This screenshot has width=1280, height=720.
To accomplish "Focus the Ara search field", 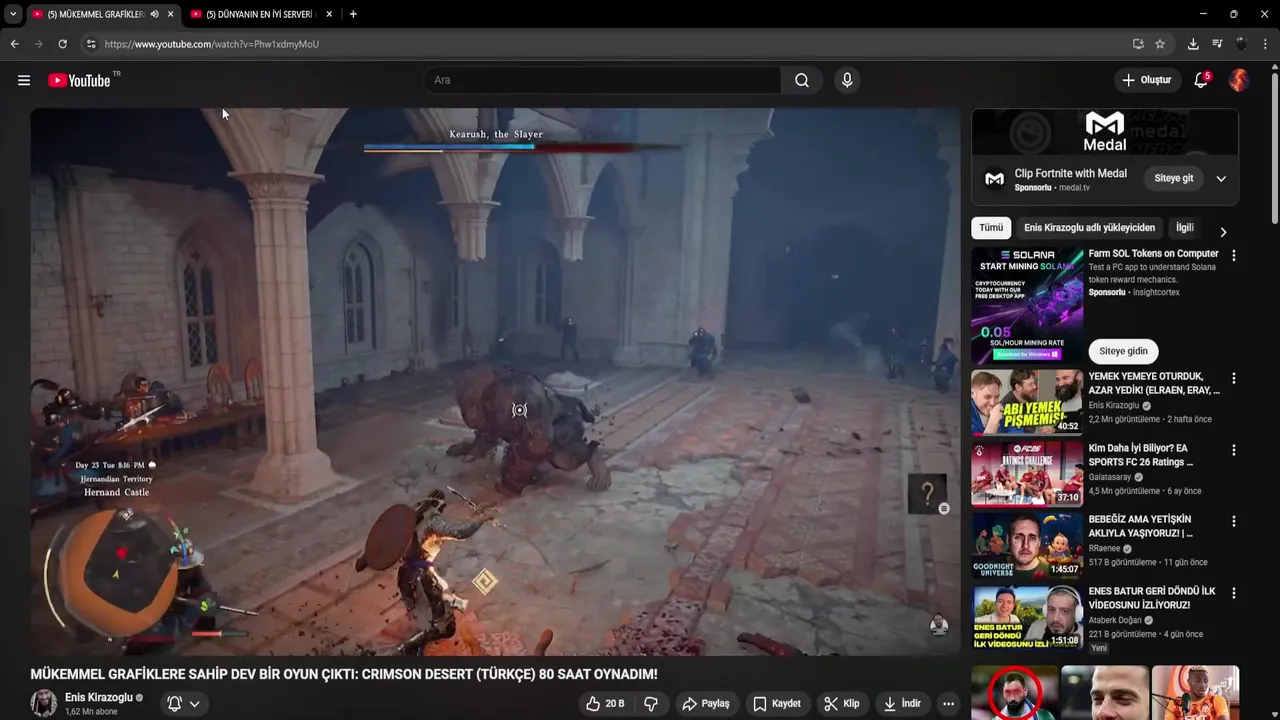I will point(602,80).
